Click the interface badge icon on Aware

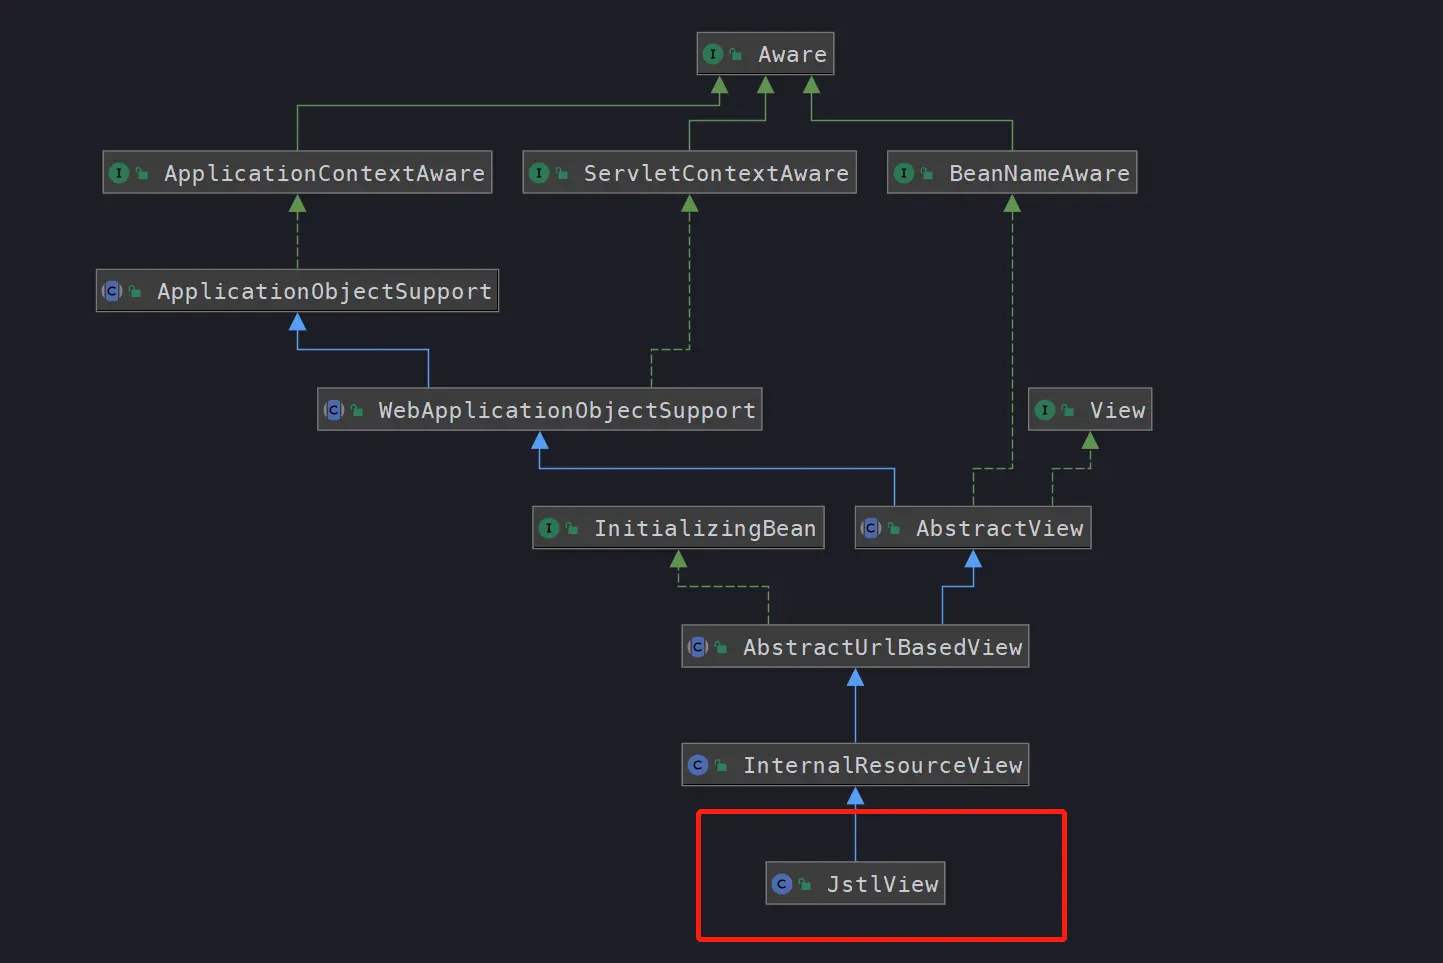tap(714, 54)
